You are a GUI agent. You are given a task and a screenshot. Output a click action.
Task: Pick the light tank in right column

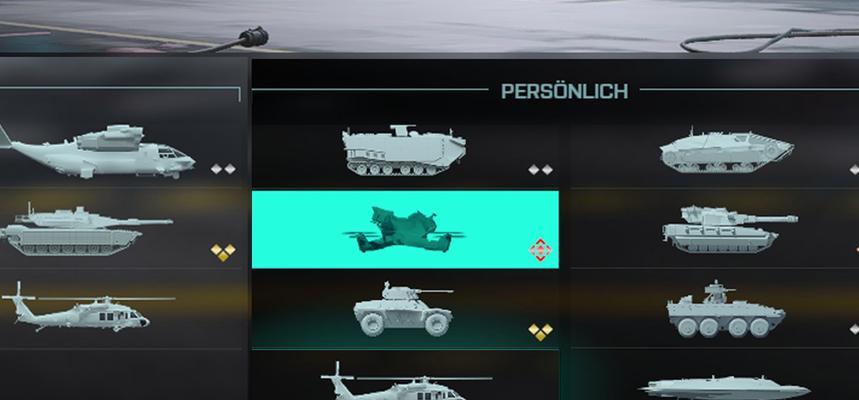click(730, 229)
